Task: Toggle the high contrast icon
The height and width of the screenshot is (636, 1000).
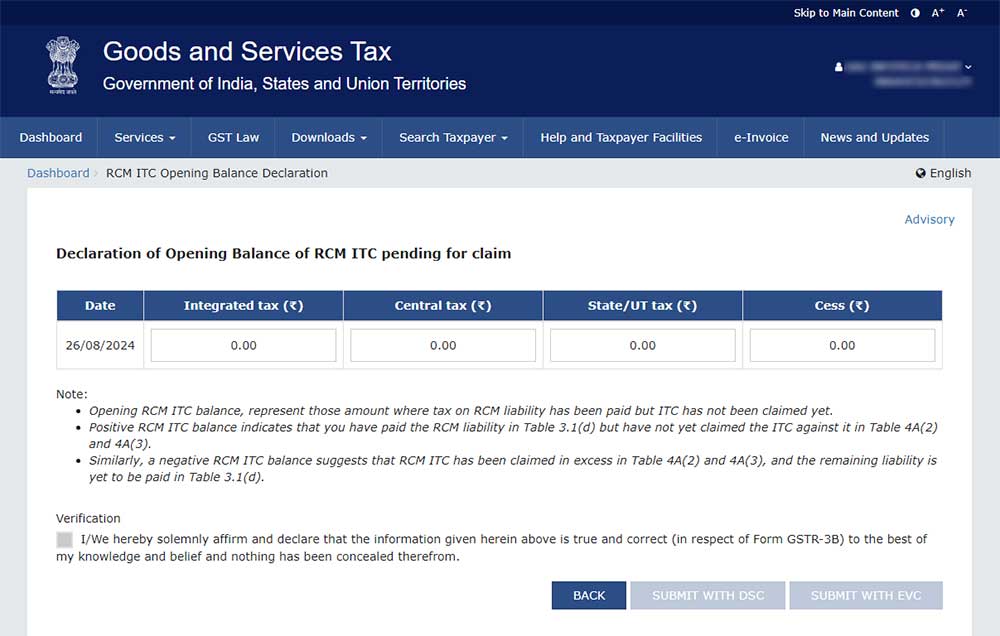Action: tap(915, 13)
